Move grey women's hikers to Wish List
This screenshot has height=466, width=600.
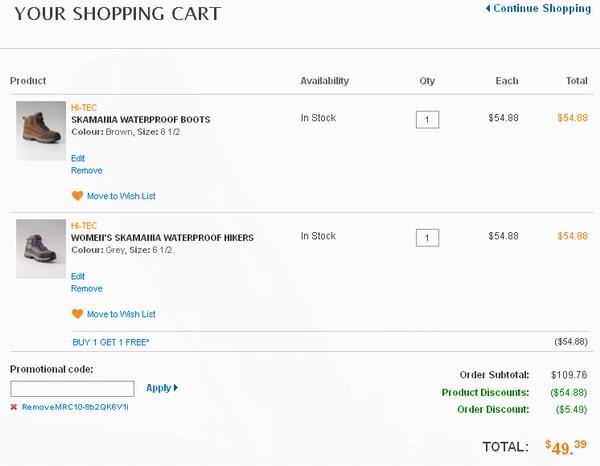(121, 314)
